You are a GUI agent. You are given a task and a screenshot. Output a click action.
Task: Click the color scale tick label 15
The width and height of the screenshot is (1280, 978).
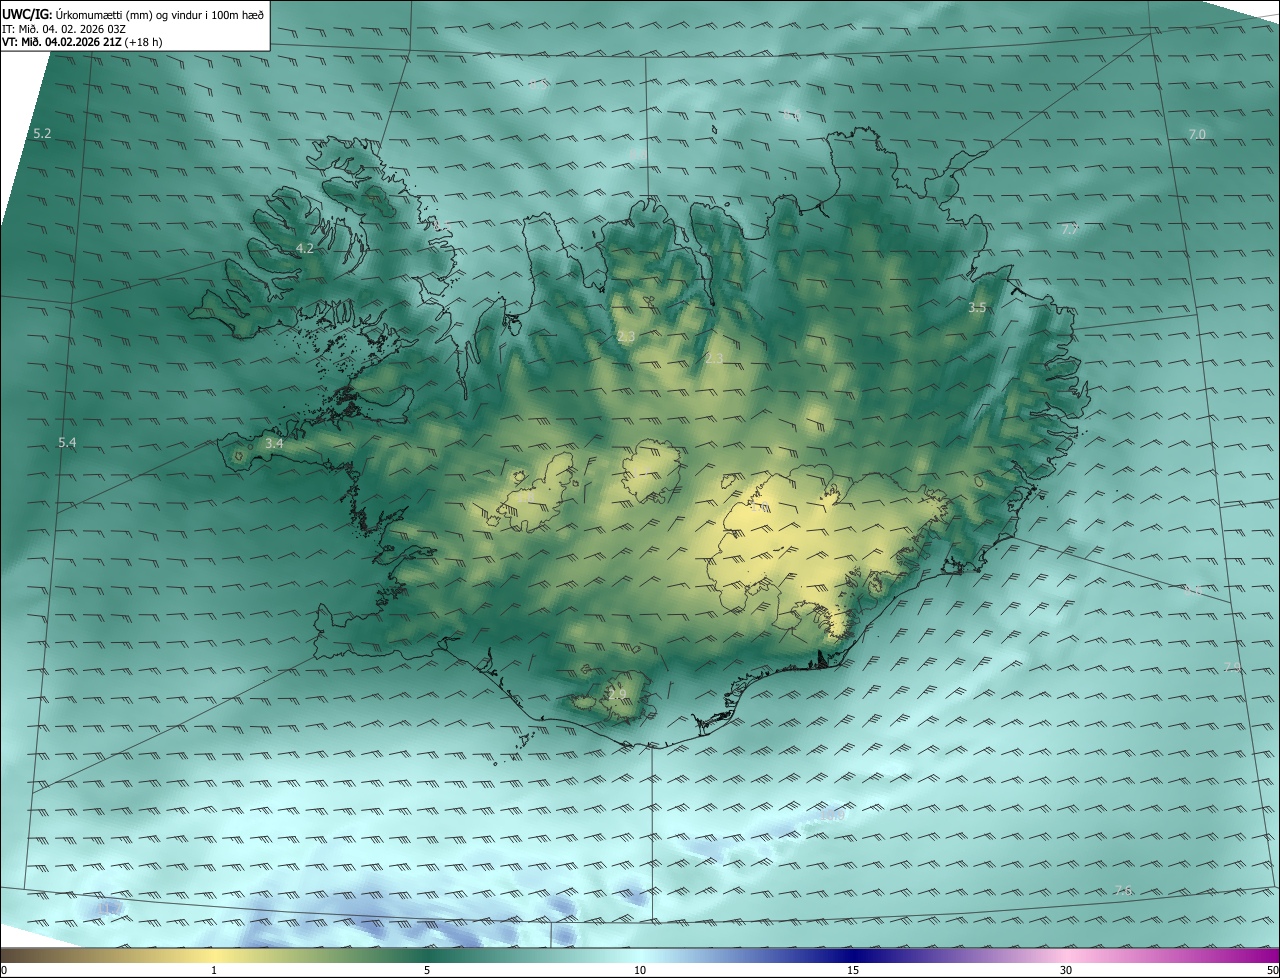853,970
